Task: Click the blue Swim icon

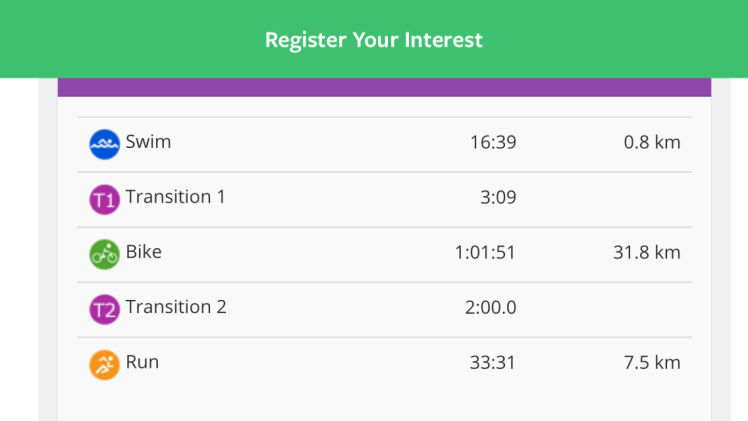Action: point(104,144)
